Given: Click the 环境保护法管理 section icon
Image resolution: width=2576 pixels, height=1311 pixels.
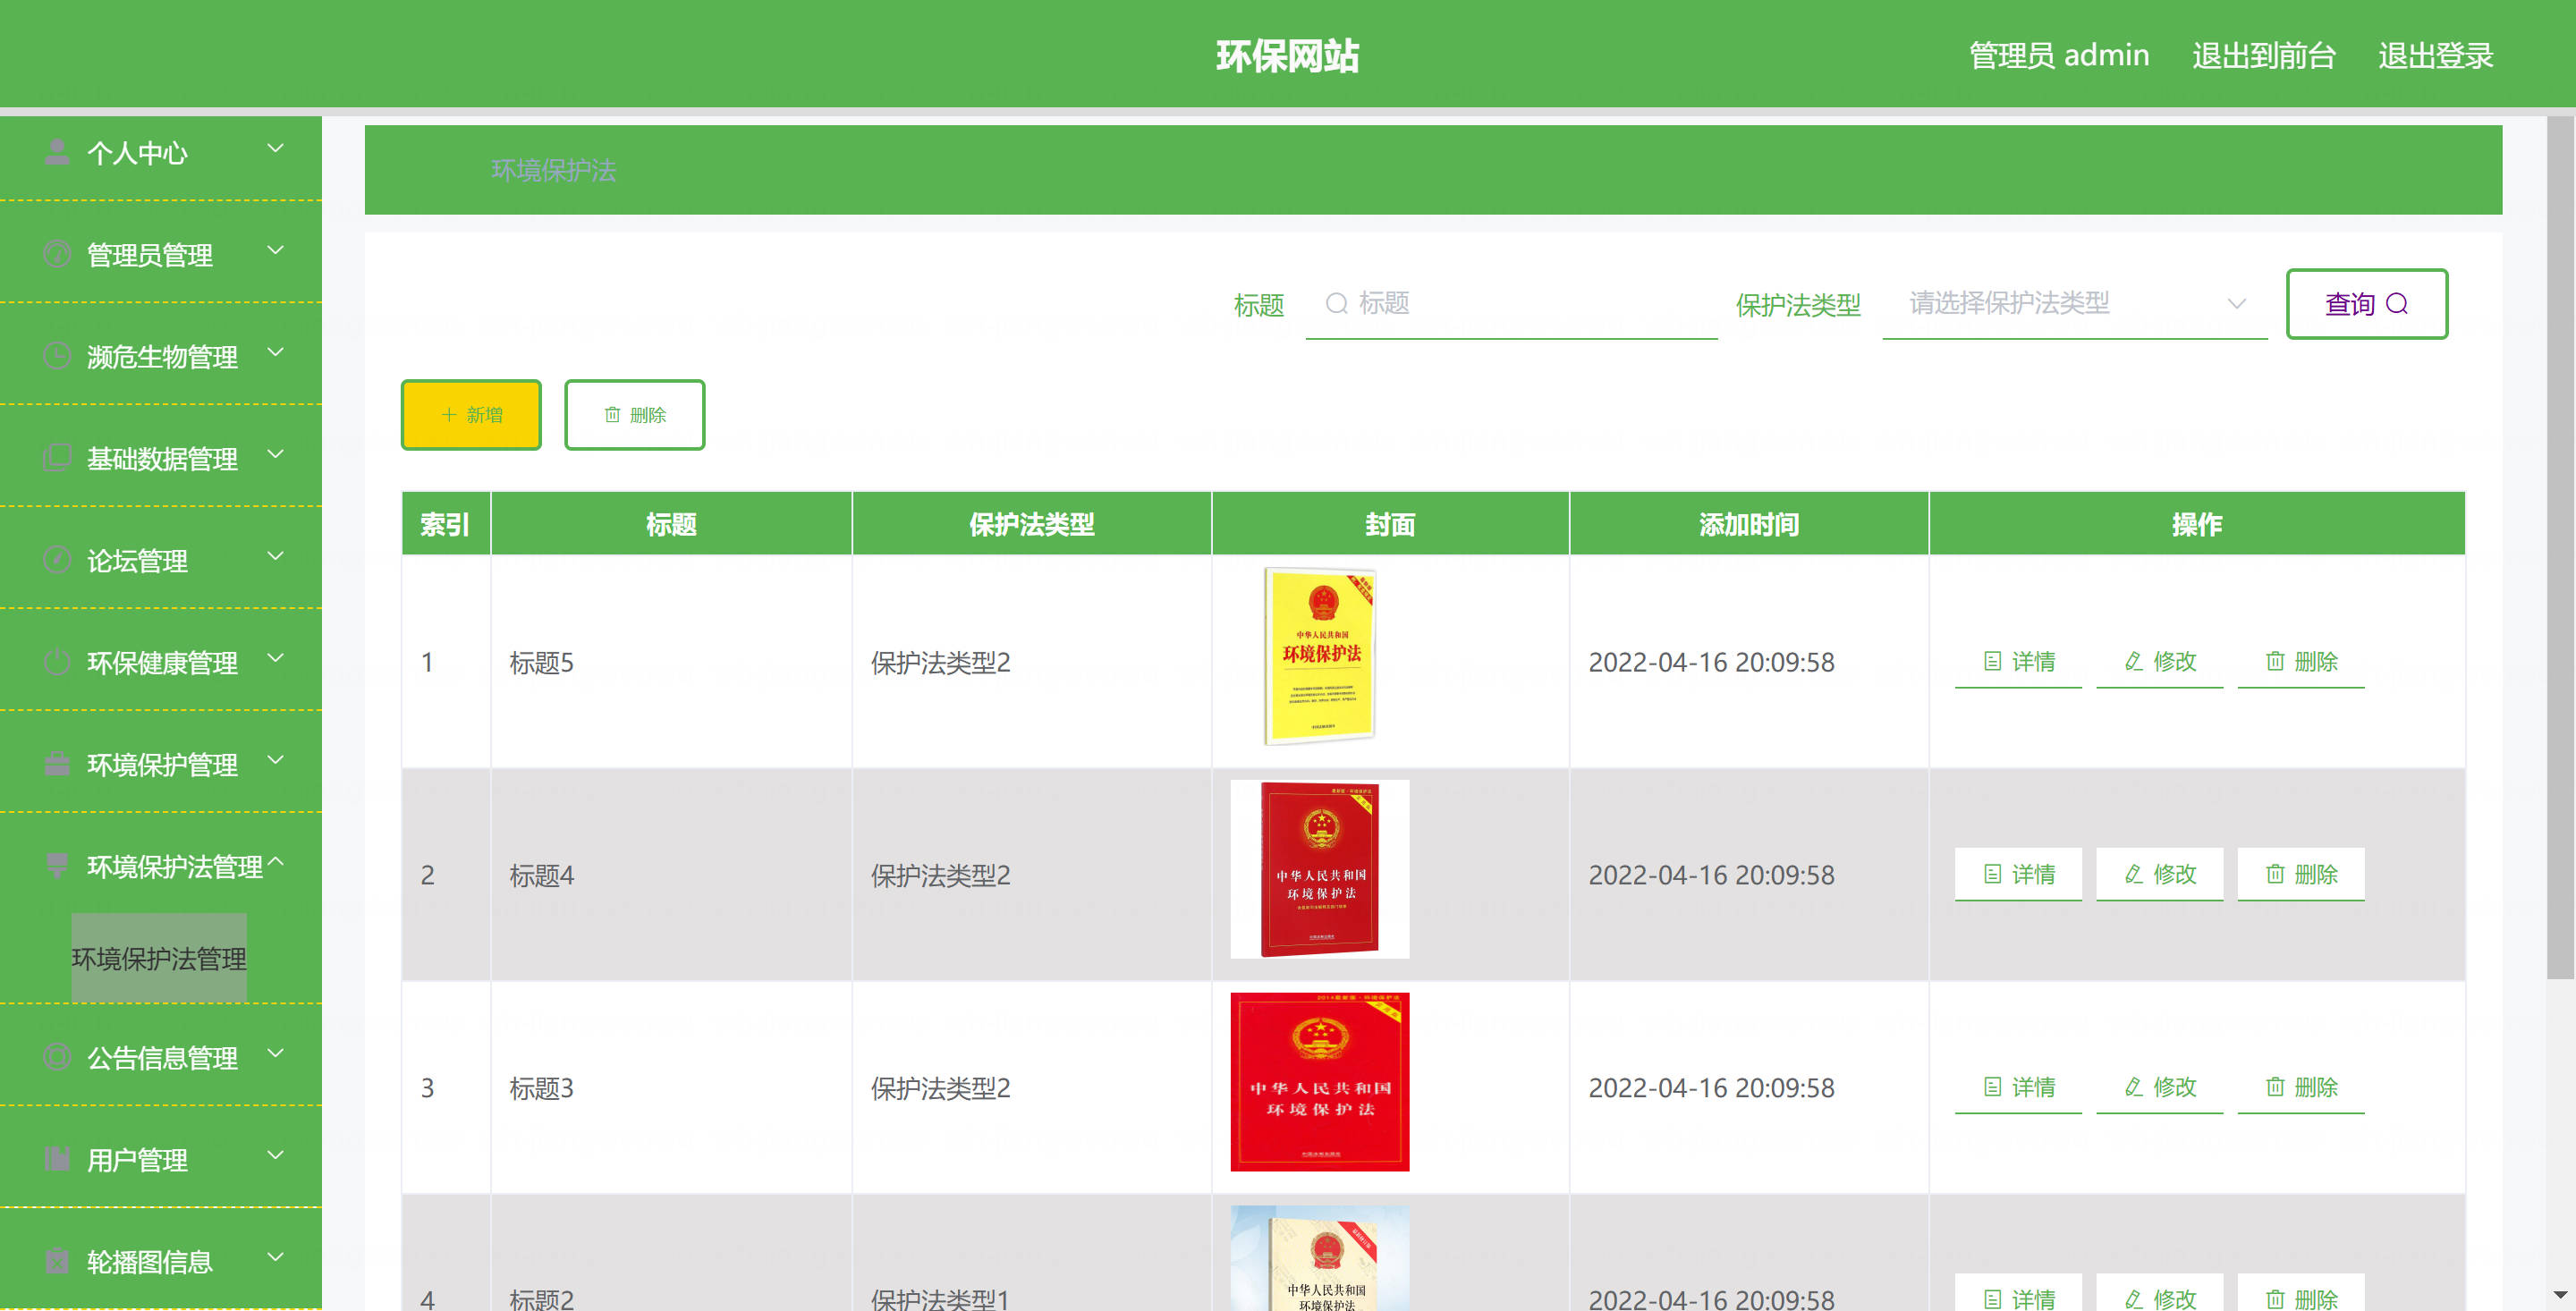Looking at the screenshot, I should [x=57, y=866].
